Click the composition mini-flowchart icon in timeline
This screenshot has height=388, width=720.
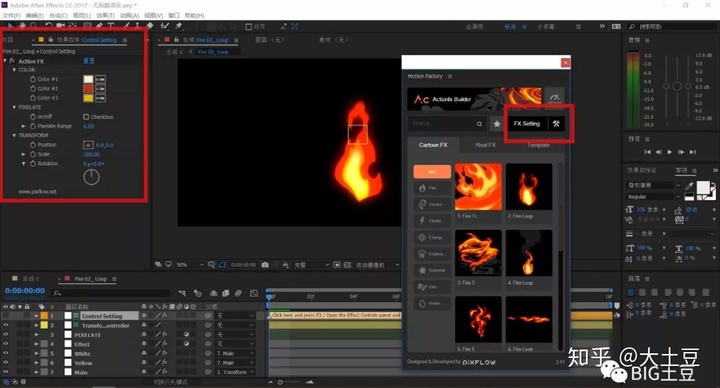click(182, 293)
